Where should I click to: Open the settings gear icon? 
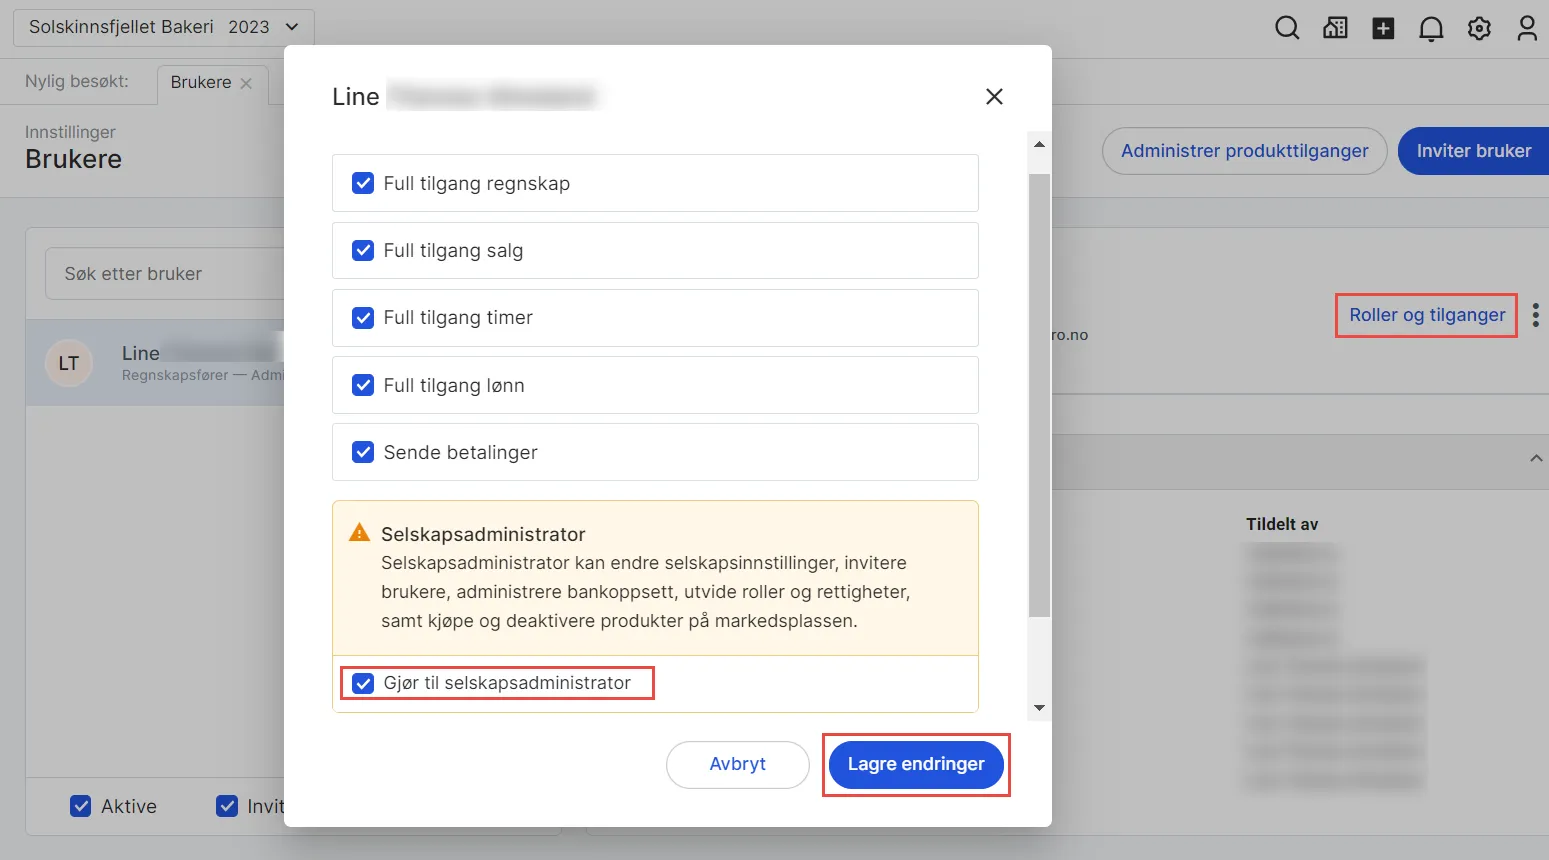(x=1479, y=28)
